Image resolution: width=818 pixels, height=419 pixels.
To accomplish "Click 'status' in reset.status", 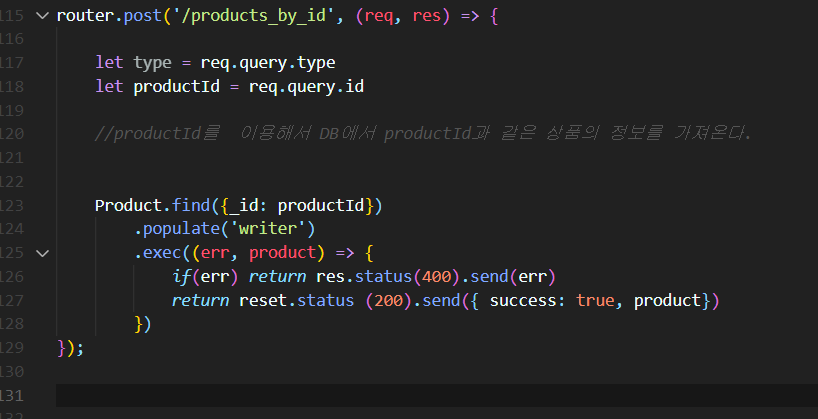I will tap(326, 301).
